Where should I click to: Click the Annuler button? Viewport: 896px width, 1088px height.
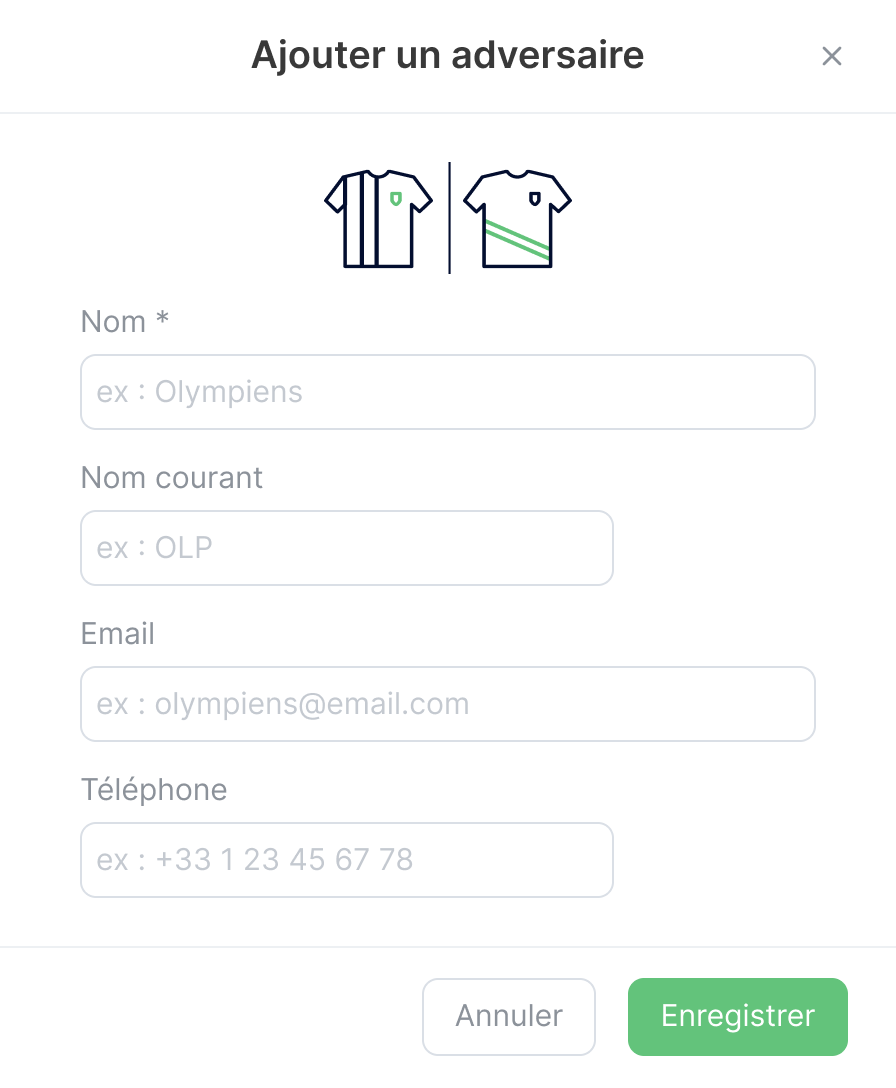click(x=508, y=1016)
